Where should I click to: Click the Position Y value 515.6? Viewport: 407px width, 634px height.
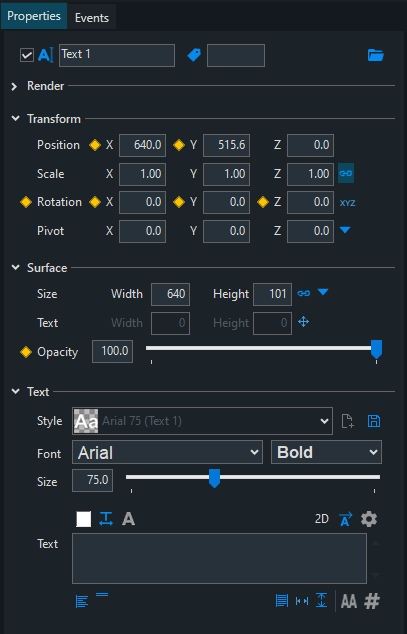(x=226, y=145)
